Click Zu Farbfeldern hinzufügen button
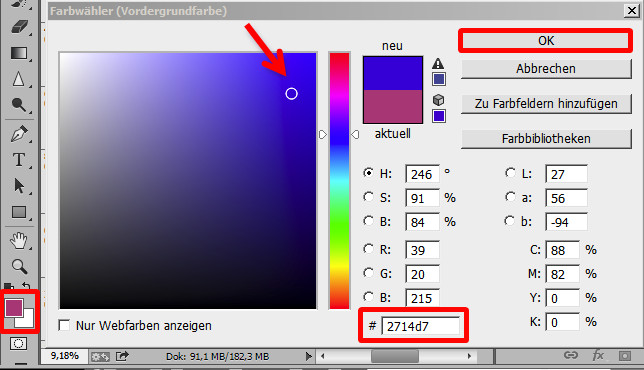 pos(546,103)
